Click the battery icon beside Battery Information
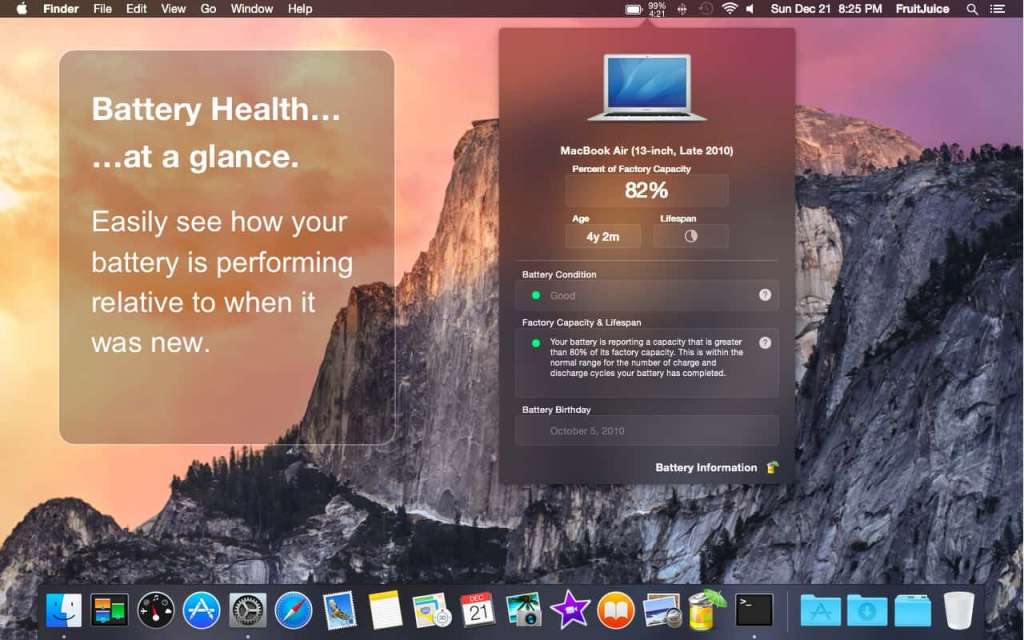Viewport: 1024px width, 640px height. click(x=772, y=467)
